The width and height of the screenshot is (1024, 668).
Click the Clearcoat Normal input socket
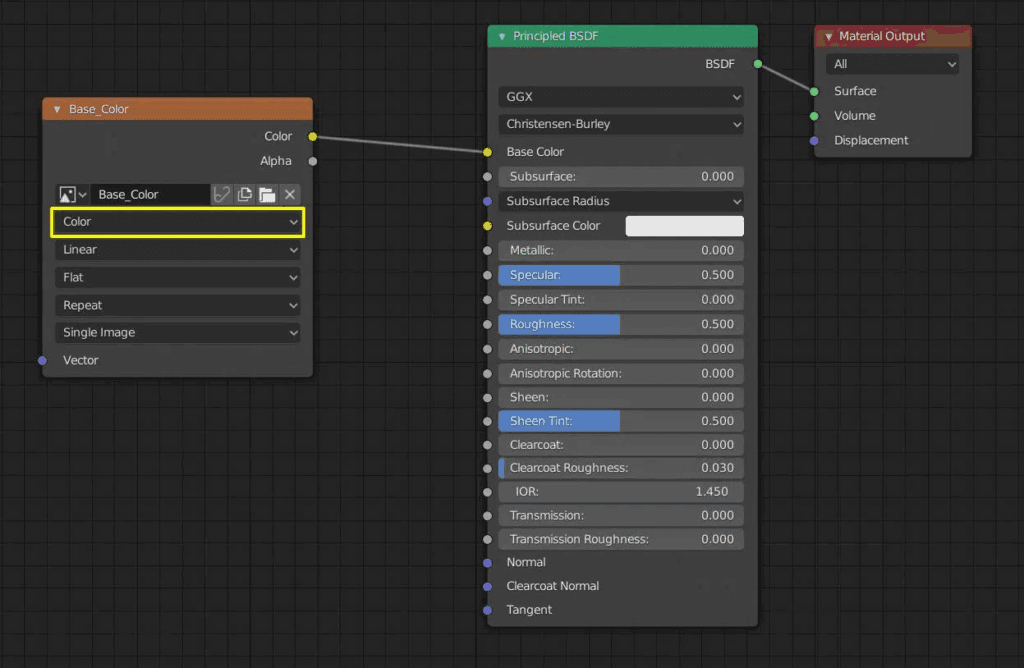coord(488,586)
